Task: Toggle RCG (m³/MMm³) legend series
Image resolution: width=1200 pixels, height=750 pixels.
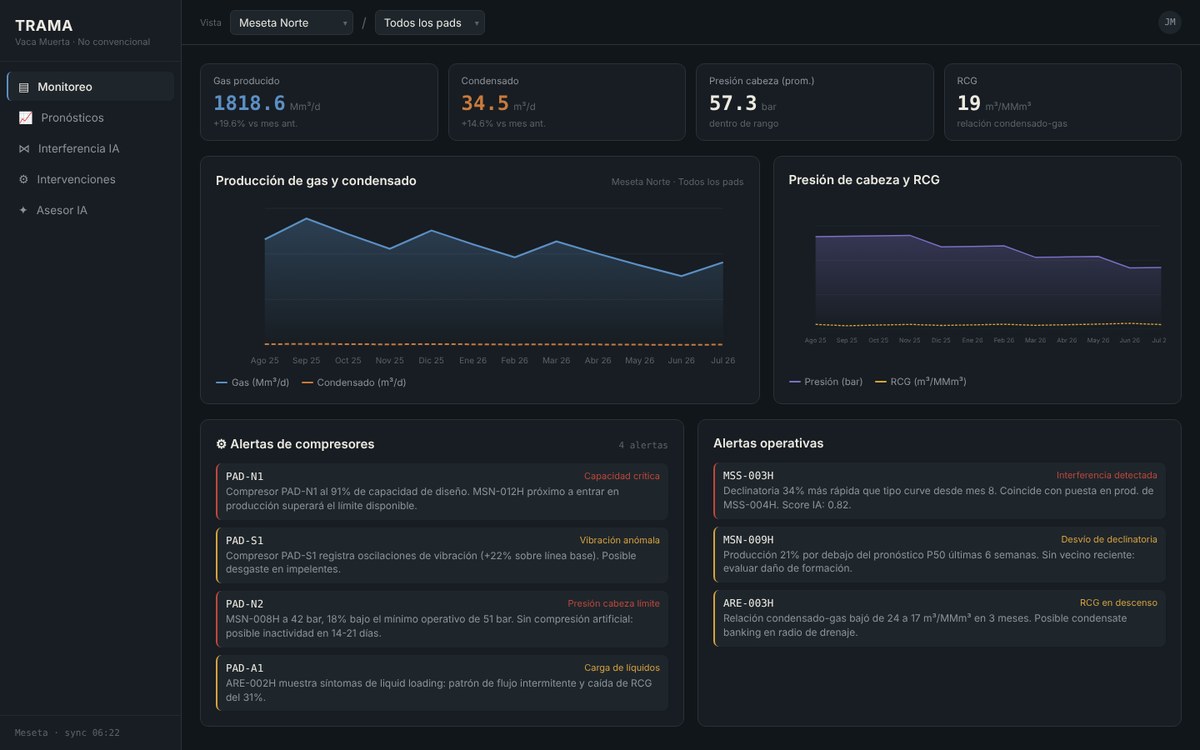Action: [921, 382]
